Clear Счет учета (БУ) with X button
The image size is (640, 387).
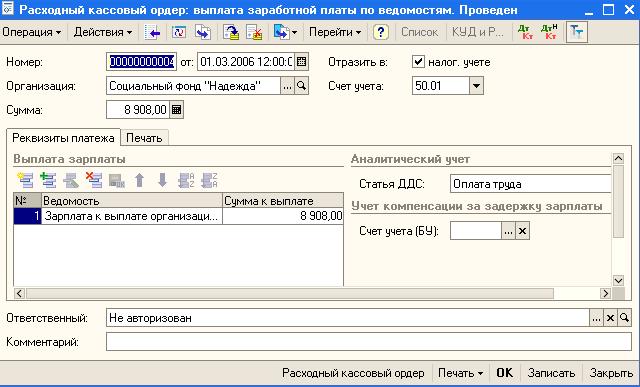(522, 231)
